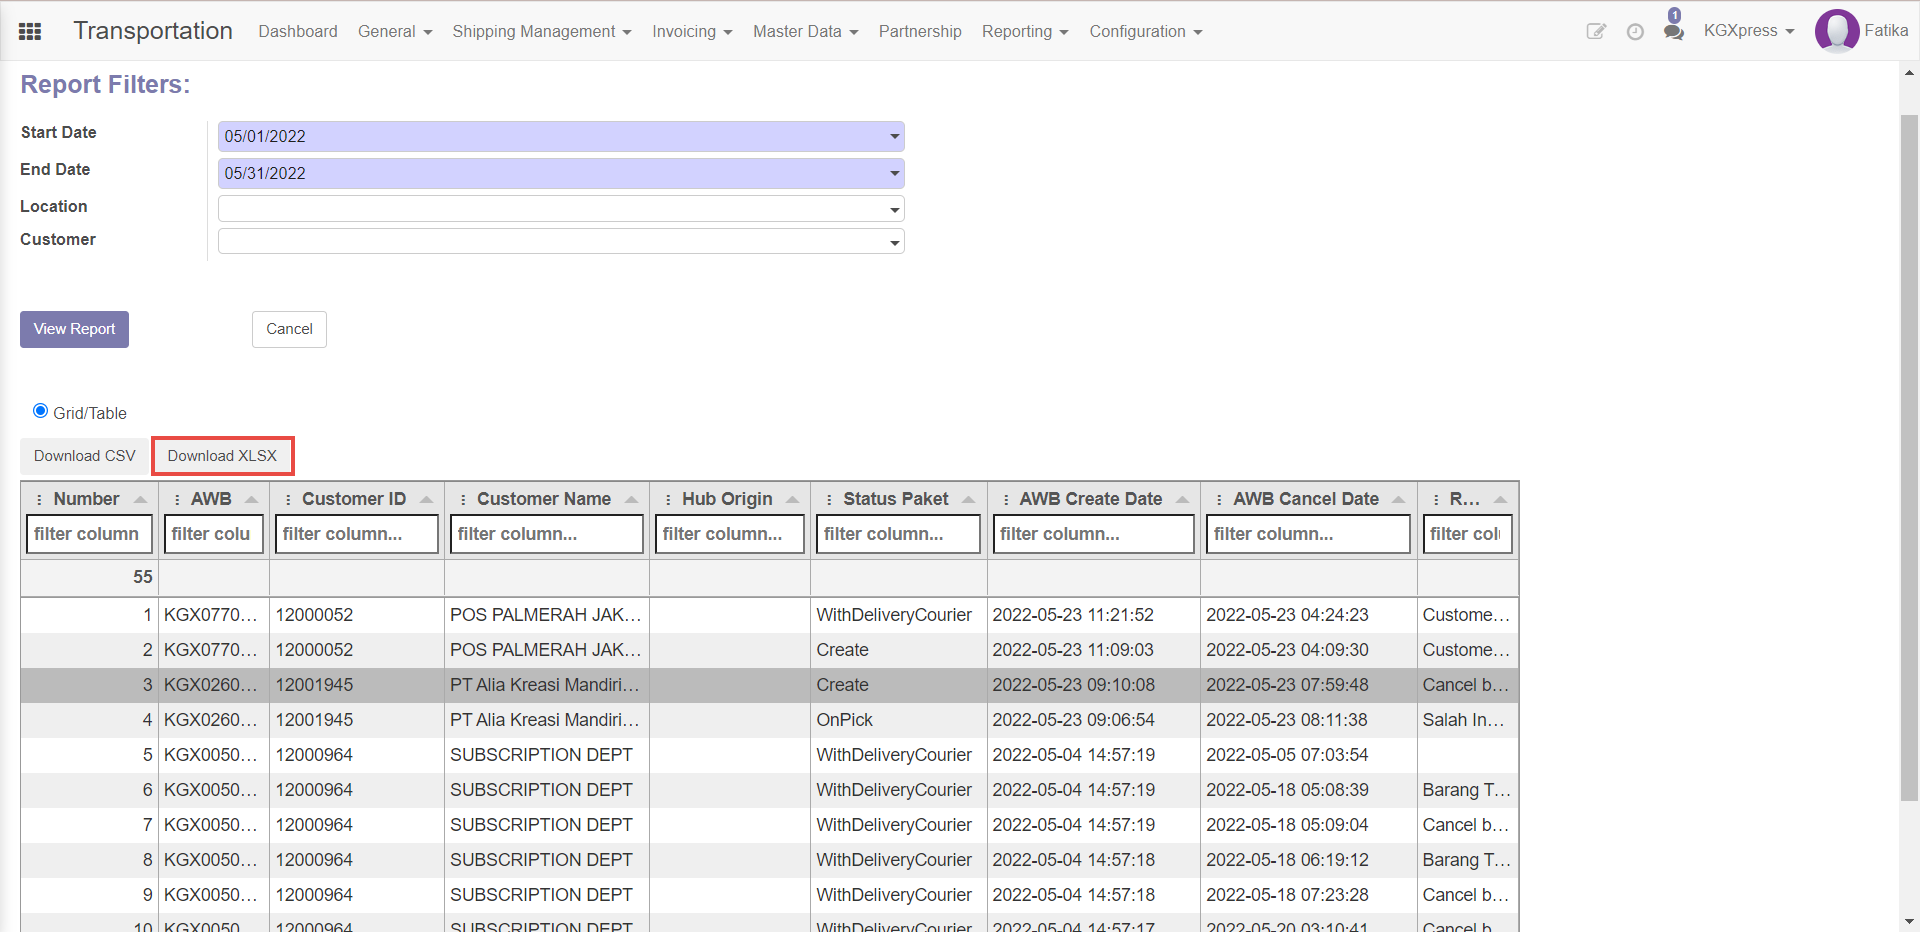Open the apps grid menu icon
This screenshot has width=1920, height=932.
point(30,32)
